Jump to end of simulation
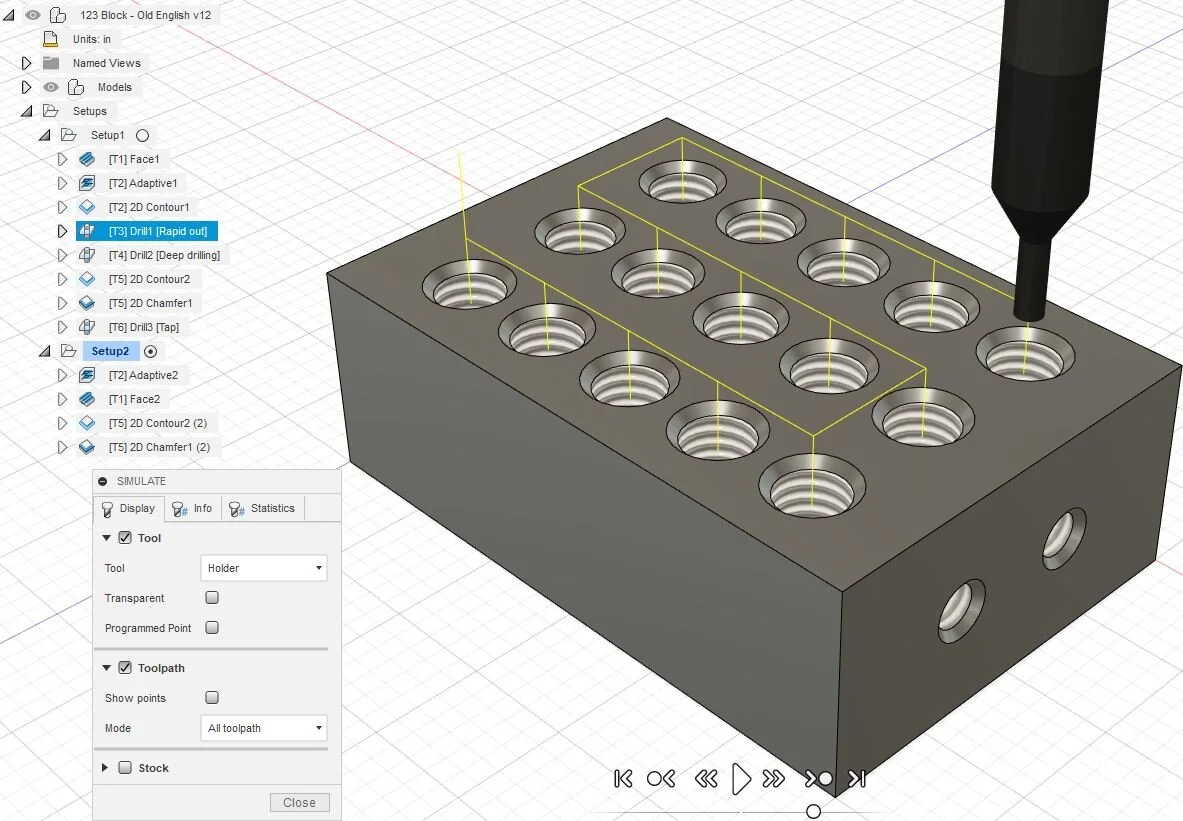The width and height of the screenshot is (1183, 821). click(856, 779)
